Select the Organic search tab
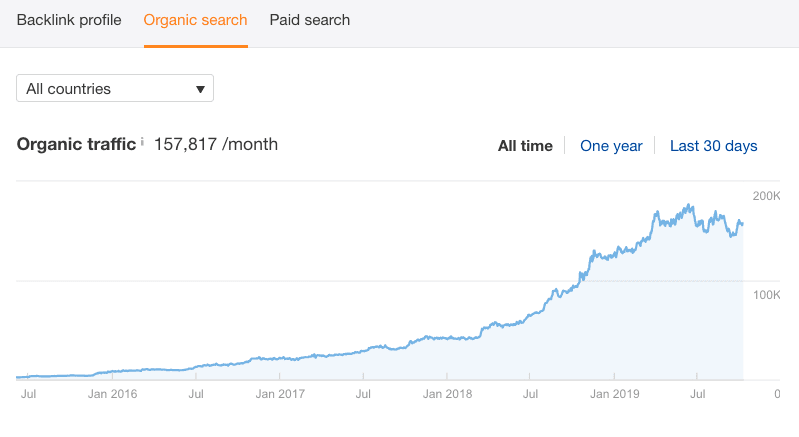Viewport: 799px width, 437px height. click(195, 20)
